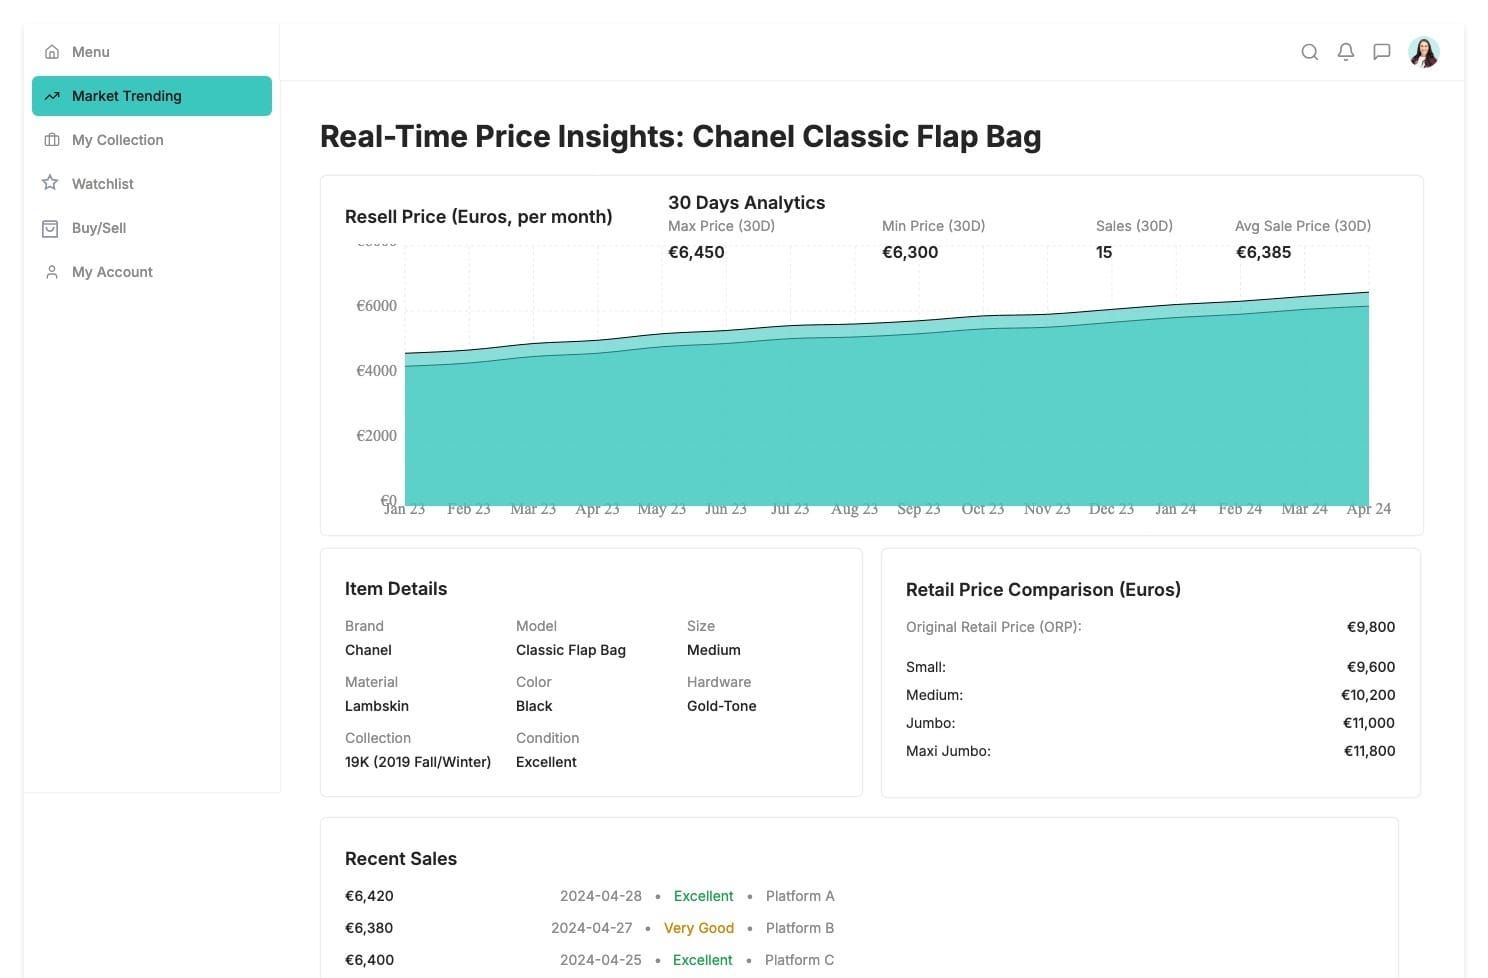
Task: Click the Medium retail price €10,200
Action: [1368, 695]
